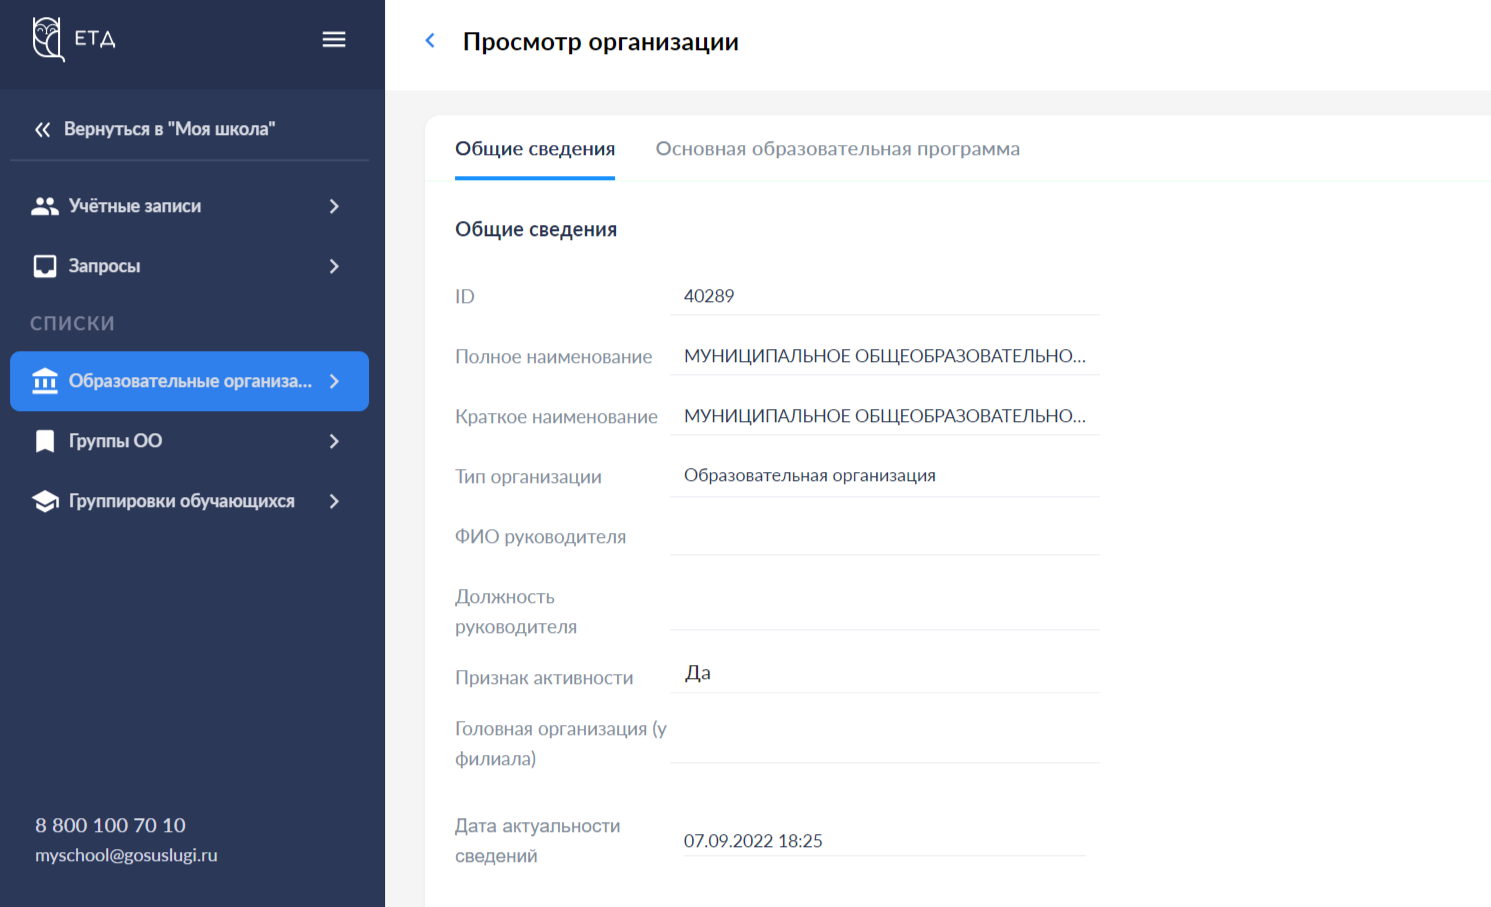Open Запросы menu item
Image resolution: width=1491 pixels, height=907 pixels.
coord(189,266)
